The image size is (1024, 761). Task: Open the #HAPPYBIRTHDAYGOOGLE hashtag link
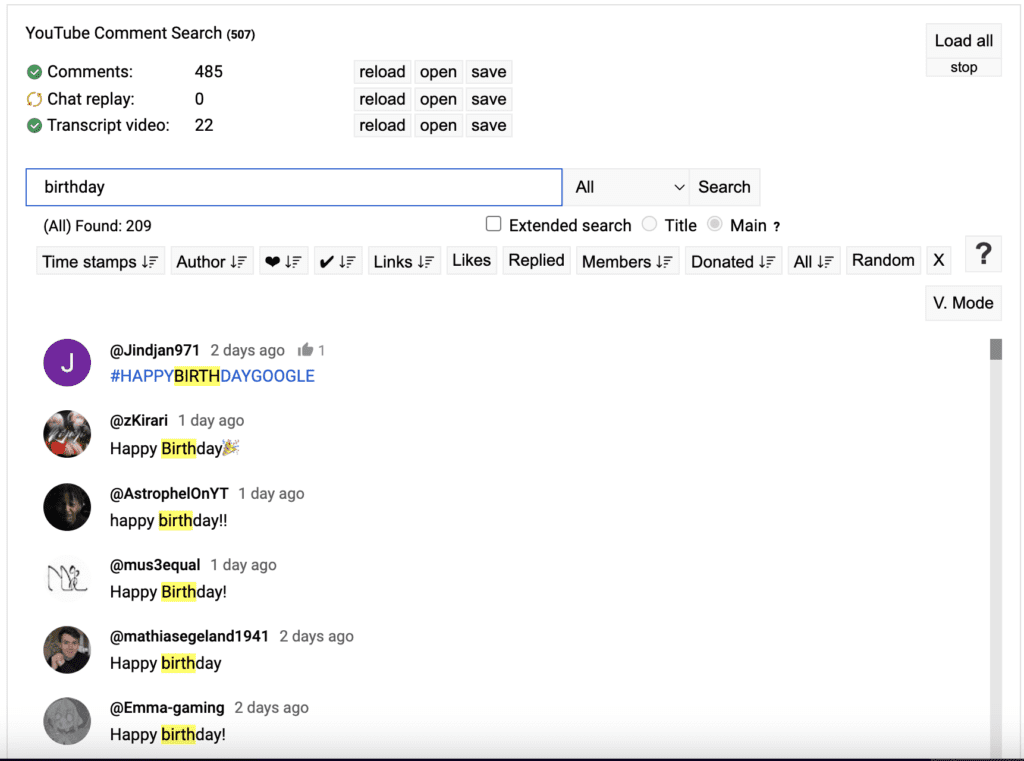tap(212, 376)
